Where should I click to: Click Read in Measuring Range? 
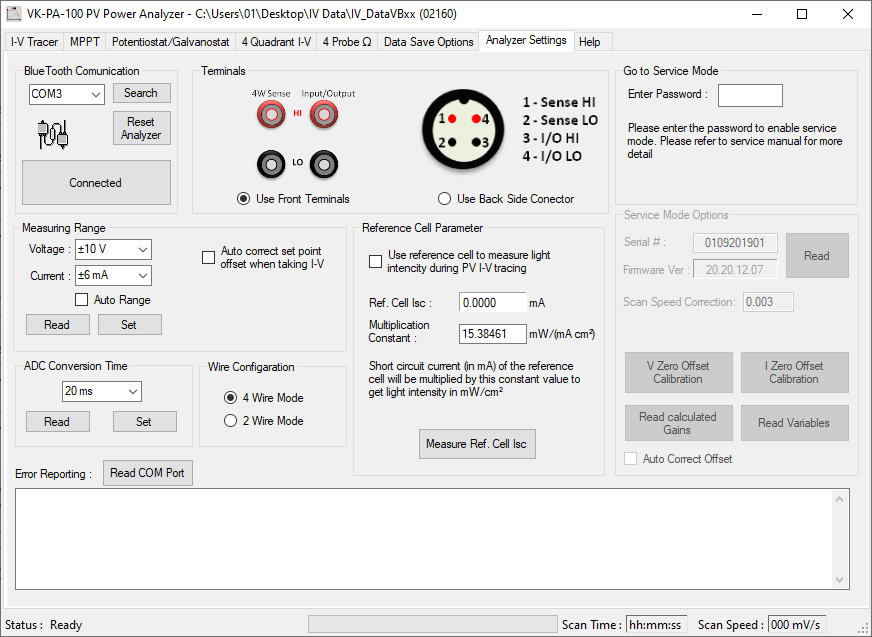pos(57,324)
